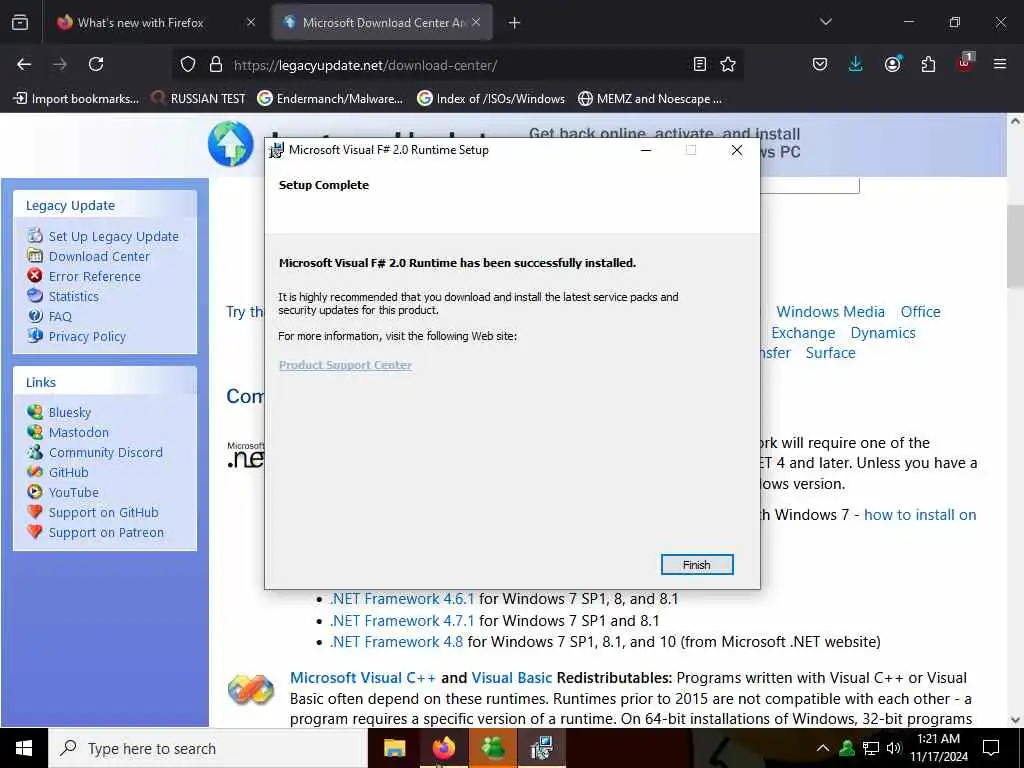Screen dimensions: 1024x768
Task: Download .NET Framework 4.6.1
Action: [x=402, y=599]
